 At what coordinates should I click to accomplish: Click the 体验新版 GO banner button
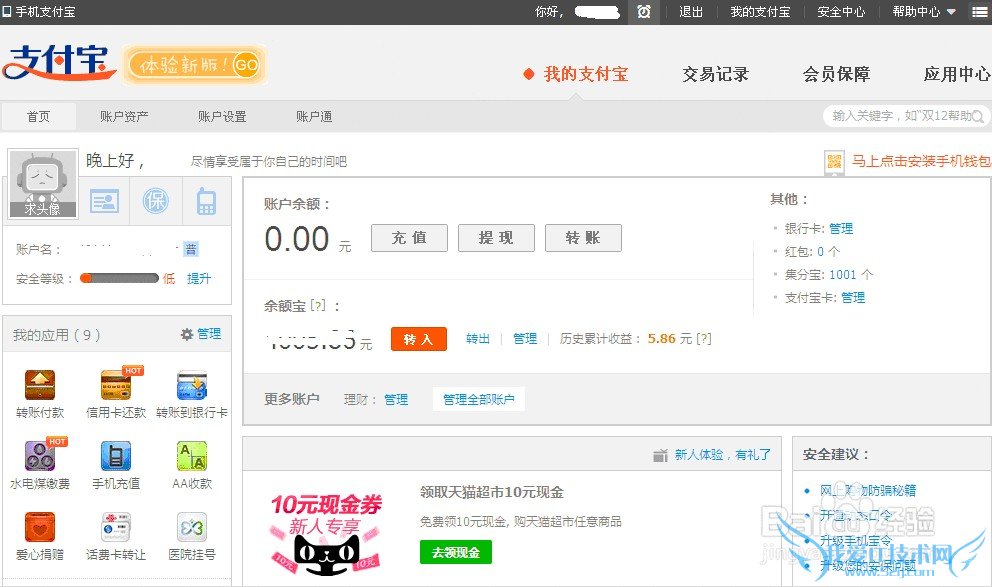[194, 65]
